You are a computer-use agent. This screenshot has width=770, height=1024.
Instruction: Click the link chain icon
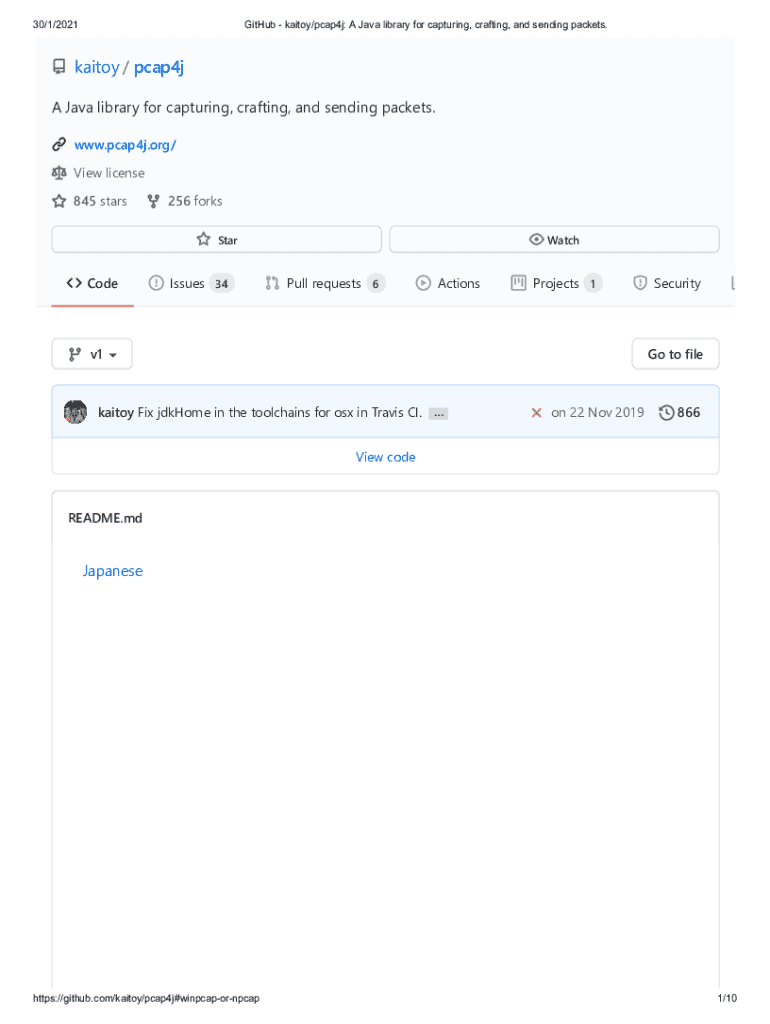coord(59,145)
